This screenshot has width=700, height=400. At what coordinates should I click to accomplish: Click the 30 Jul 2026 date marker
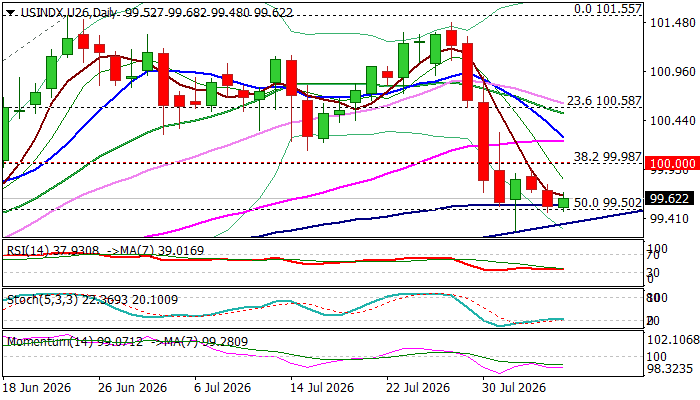tap(513, 387)
